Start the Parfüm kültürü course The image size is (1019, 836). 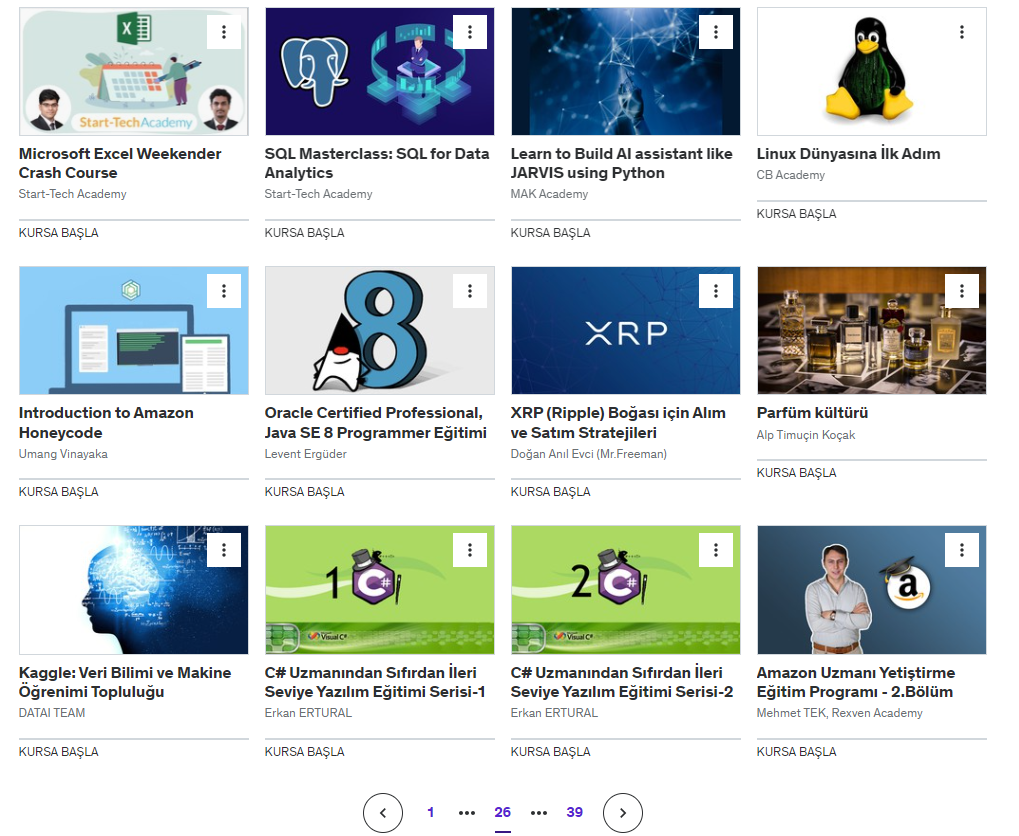click(796, 473)
